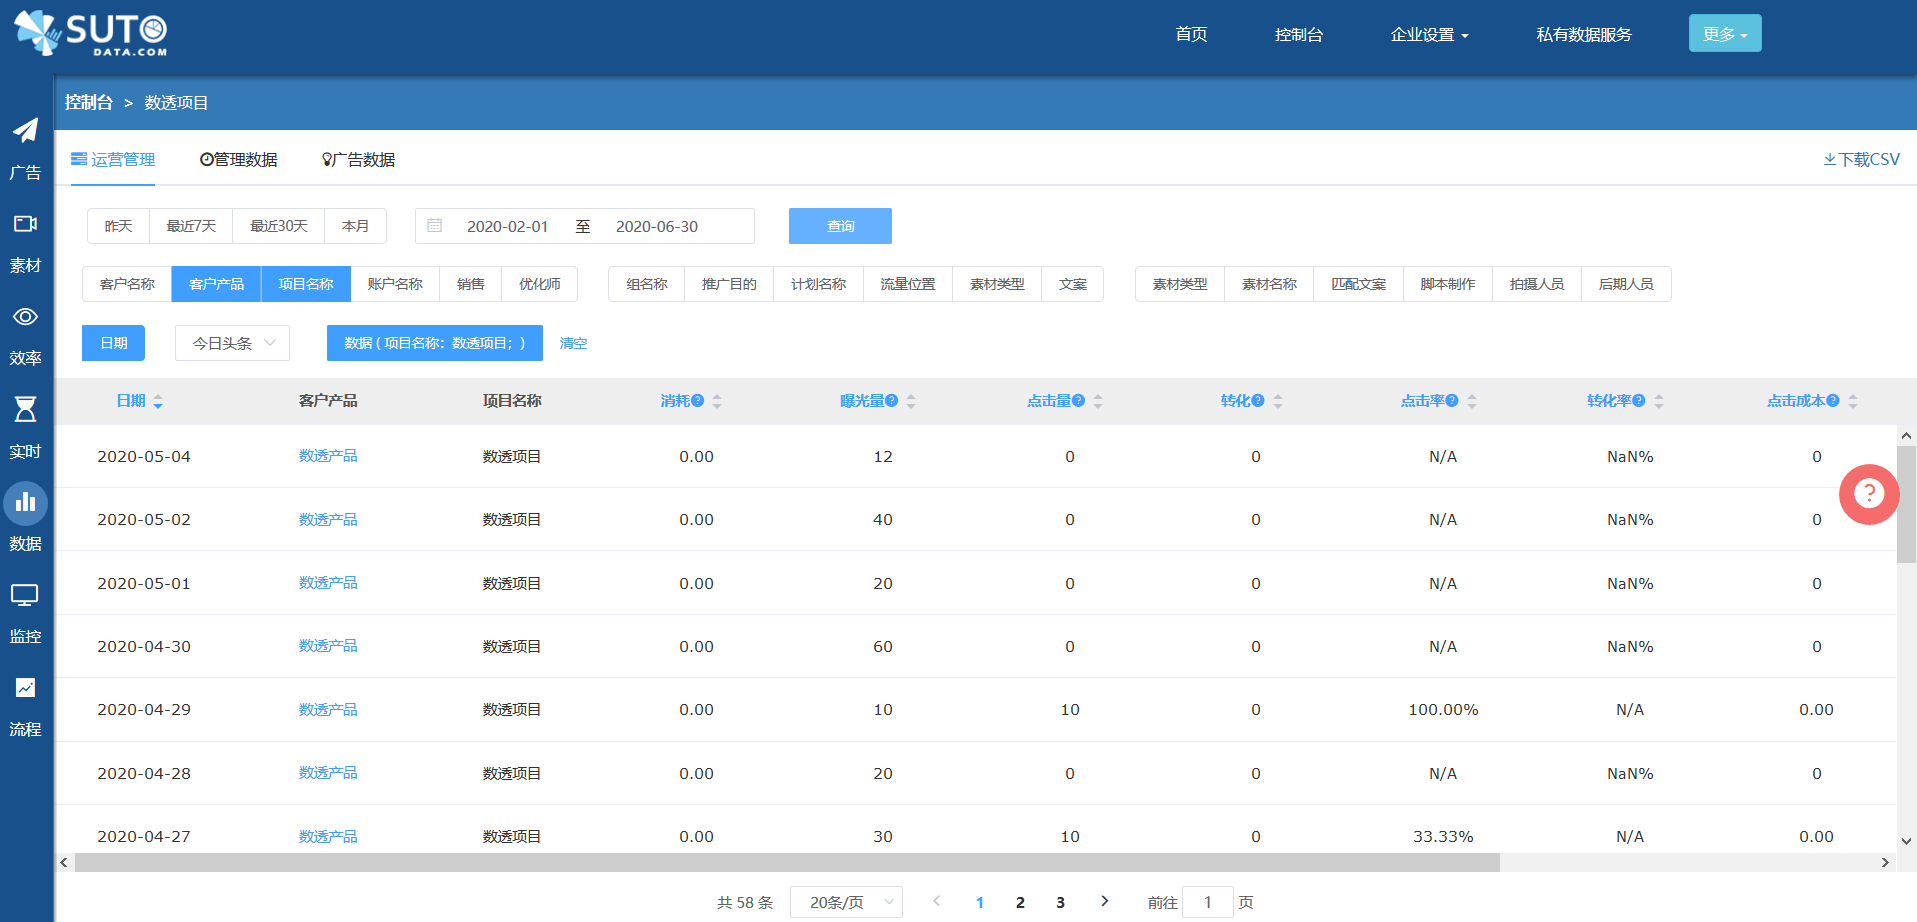
Task: Open 私有数据服务 in top navigation
Action: (1584, 34)
